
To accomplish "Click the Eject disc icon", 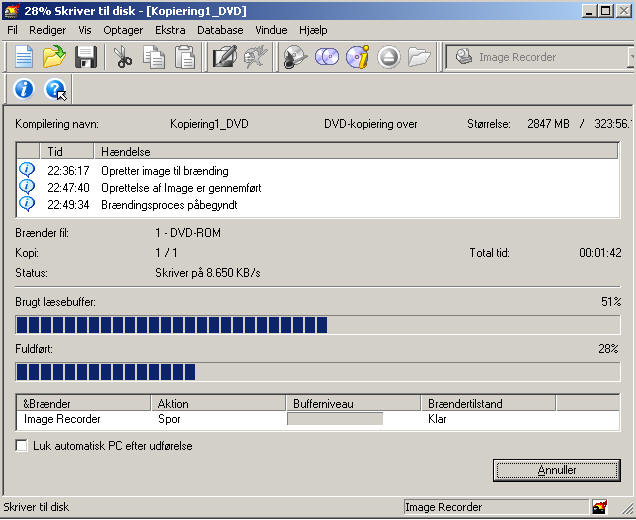I will (389, 57).
